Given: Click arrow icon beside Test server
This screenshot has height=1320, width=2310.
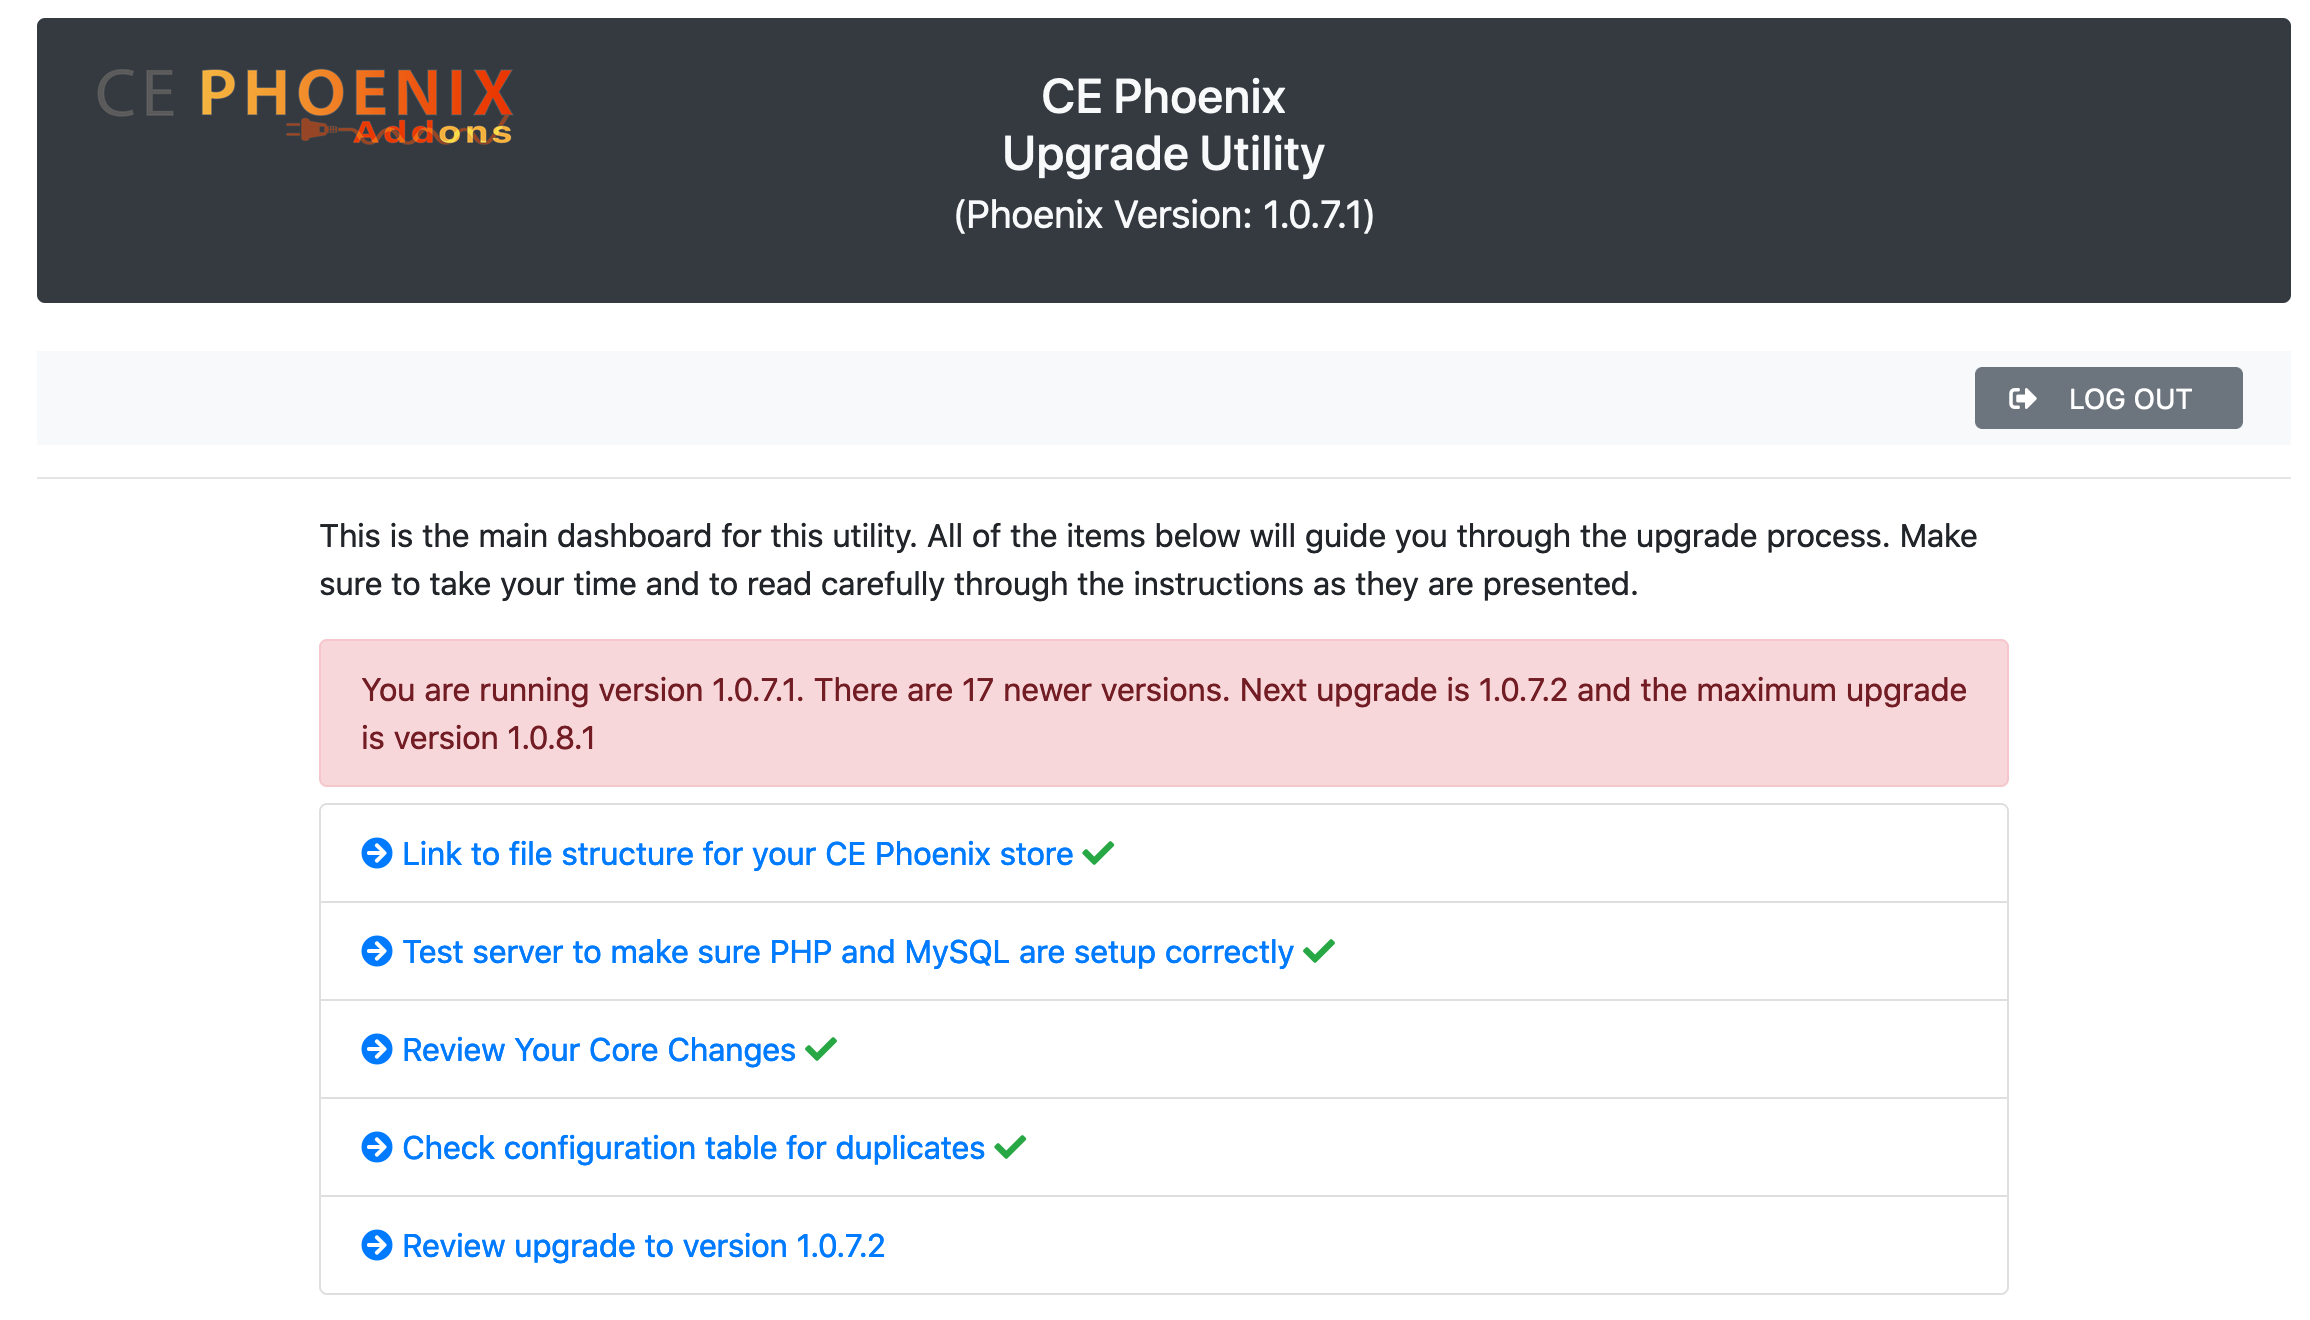Looking at the screenshot, I should coord(377,951).
